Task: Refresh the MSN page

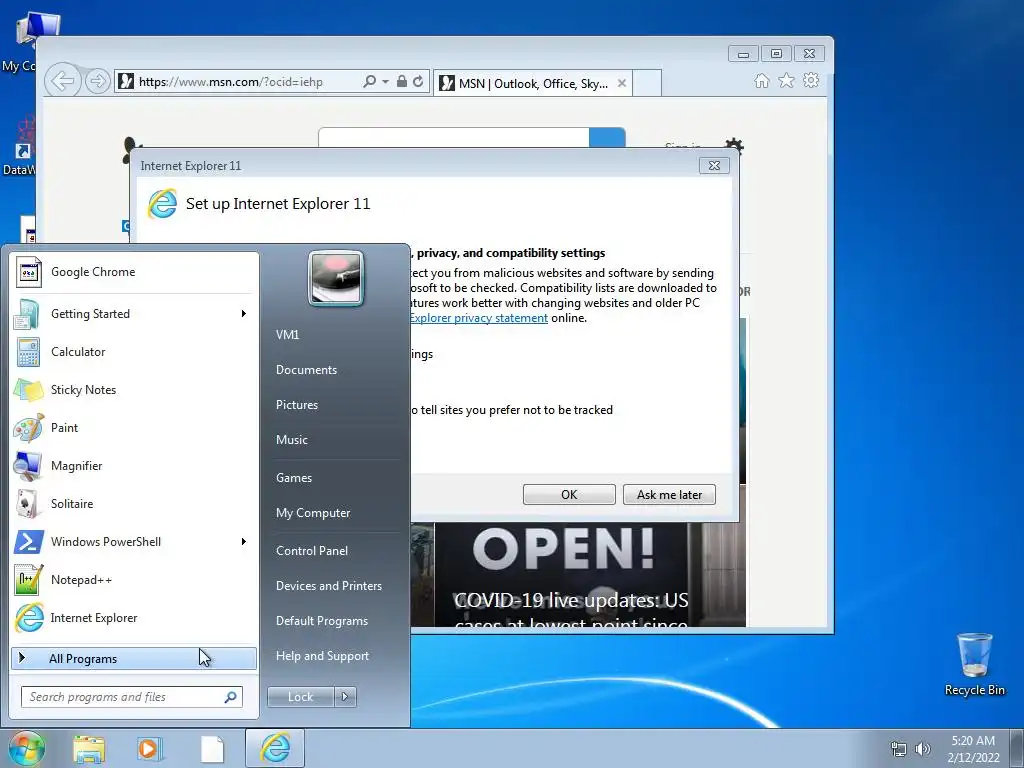Action: [418, 81]
